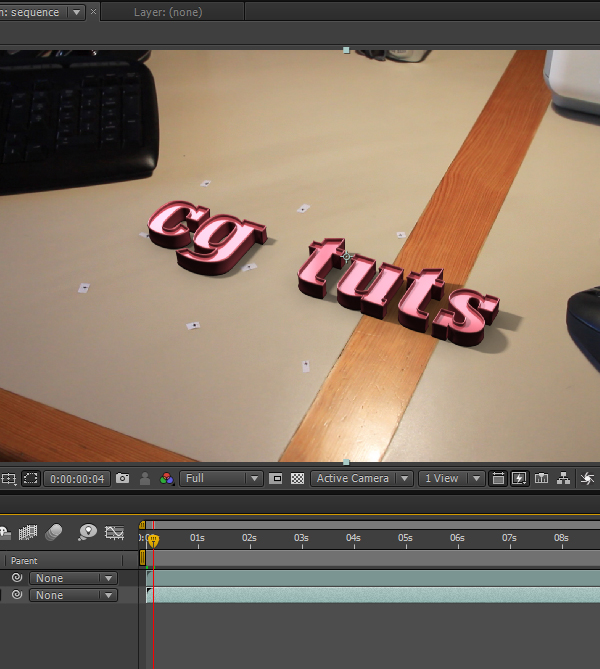Toggle mask and shape path visibility icon

tap(31, 478)
